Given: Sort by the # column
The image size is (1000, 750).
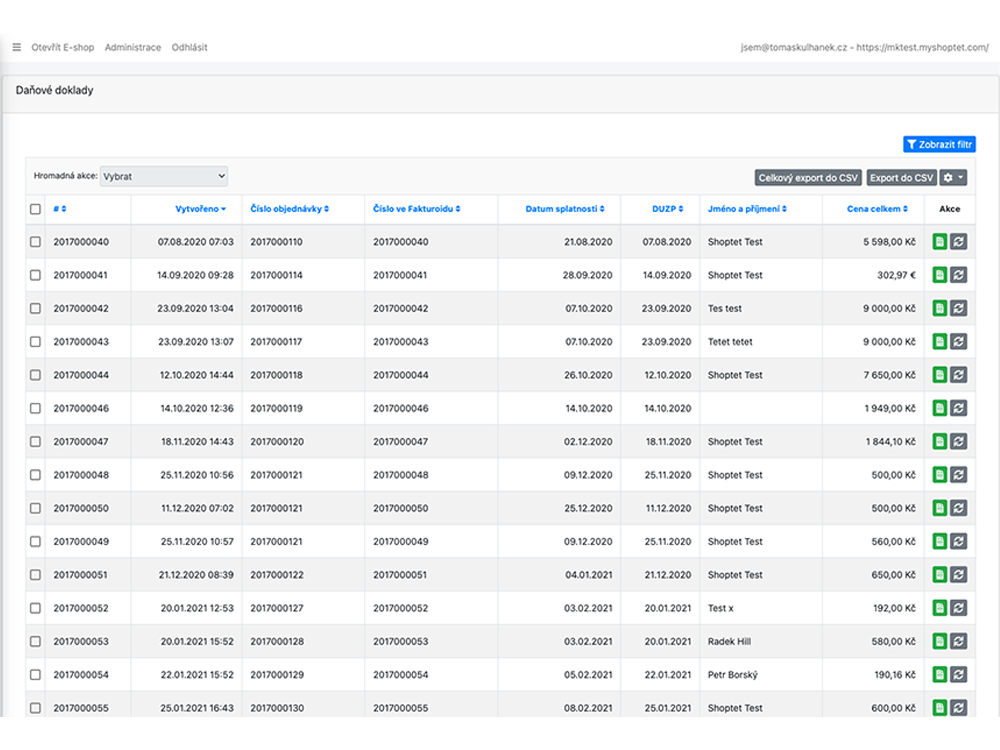Looking at the screenshot, I should (59, 209).
